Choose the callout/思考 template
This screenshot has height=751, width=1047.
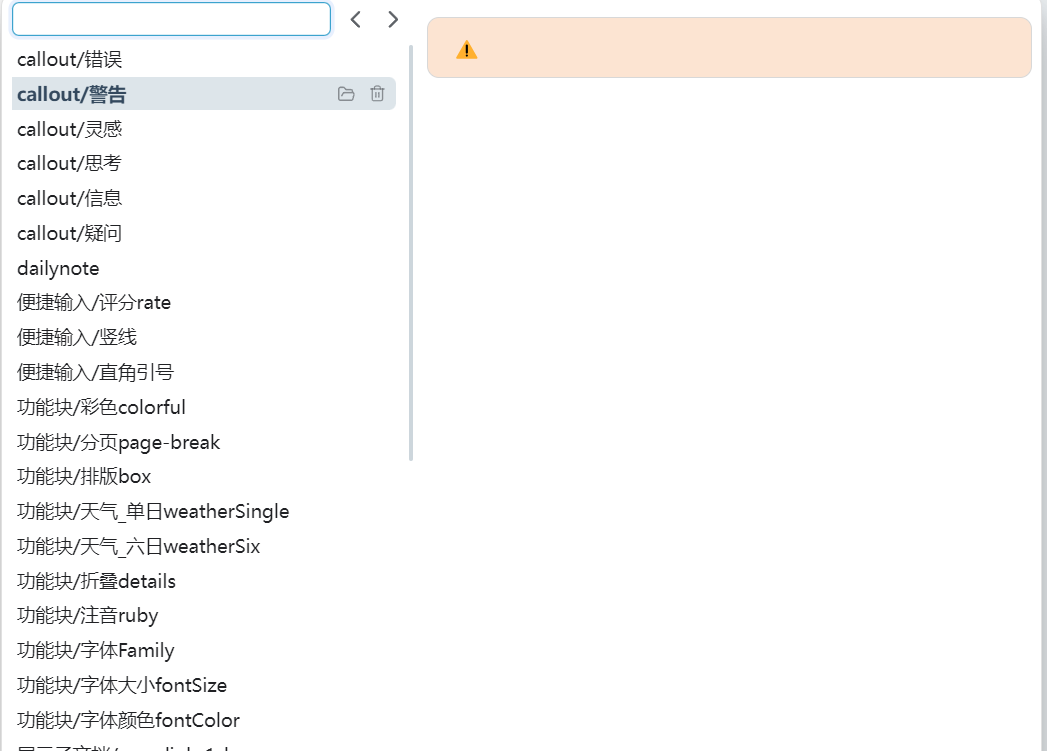[70, 163]
